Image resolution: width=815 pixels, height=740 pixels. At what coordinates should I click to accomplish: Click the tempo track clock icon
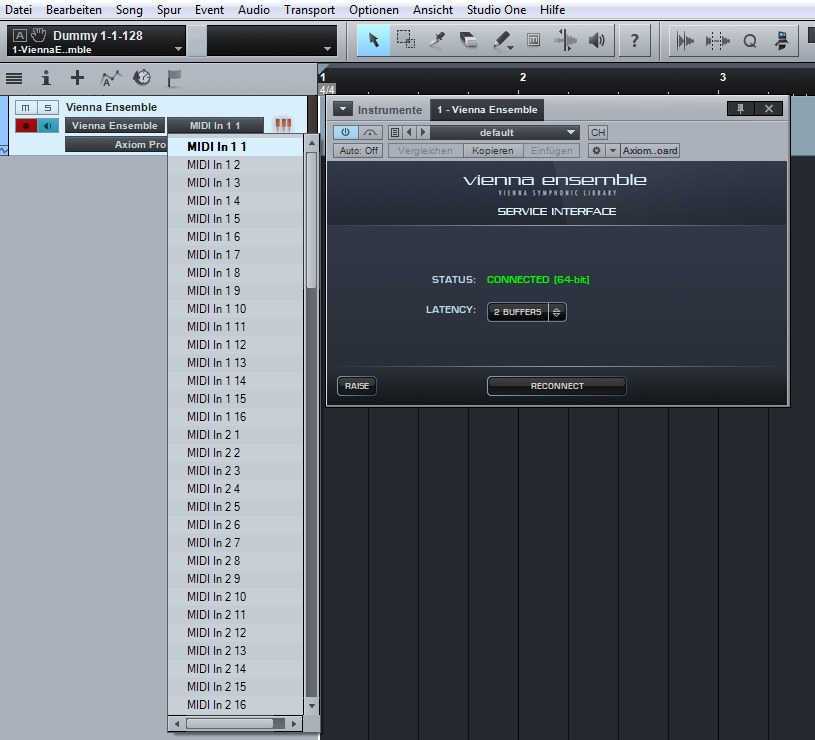point(142,78)
